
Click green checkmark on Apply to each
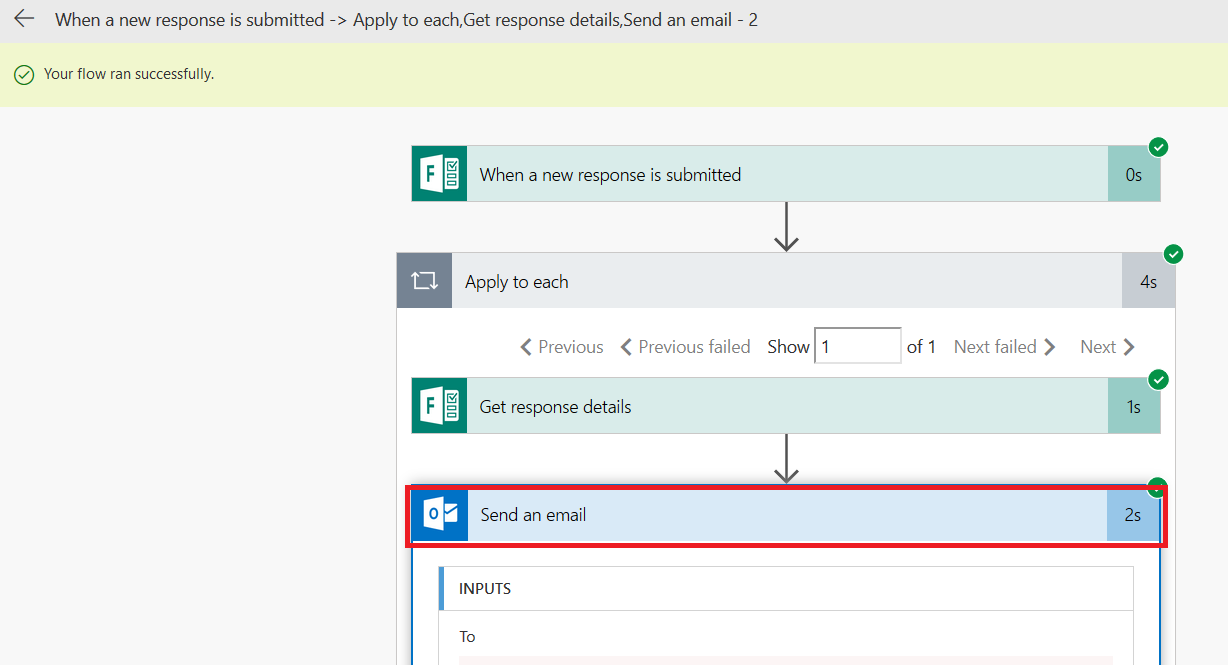click(1174, 254)
